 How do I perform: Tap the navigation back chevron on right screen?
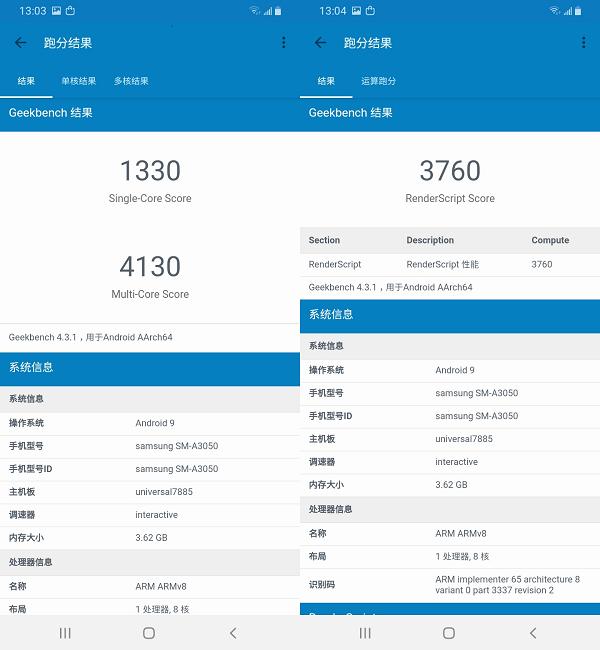[533, 633]
